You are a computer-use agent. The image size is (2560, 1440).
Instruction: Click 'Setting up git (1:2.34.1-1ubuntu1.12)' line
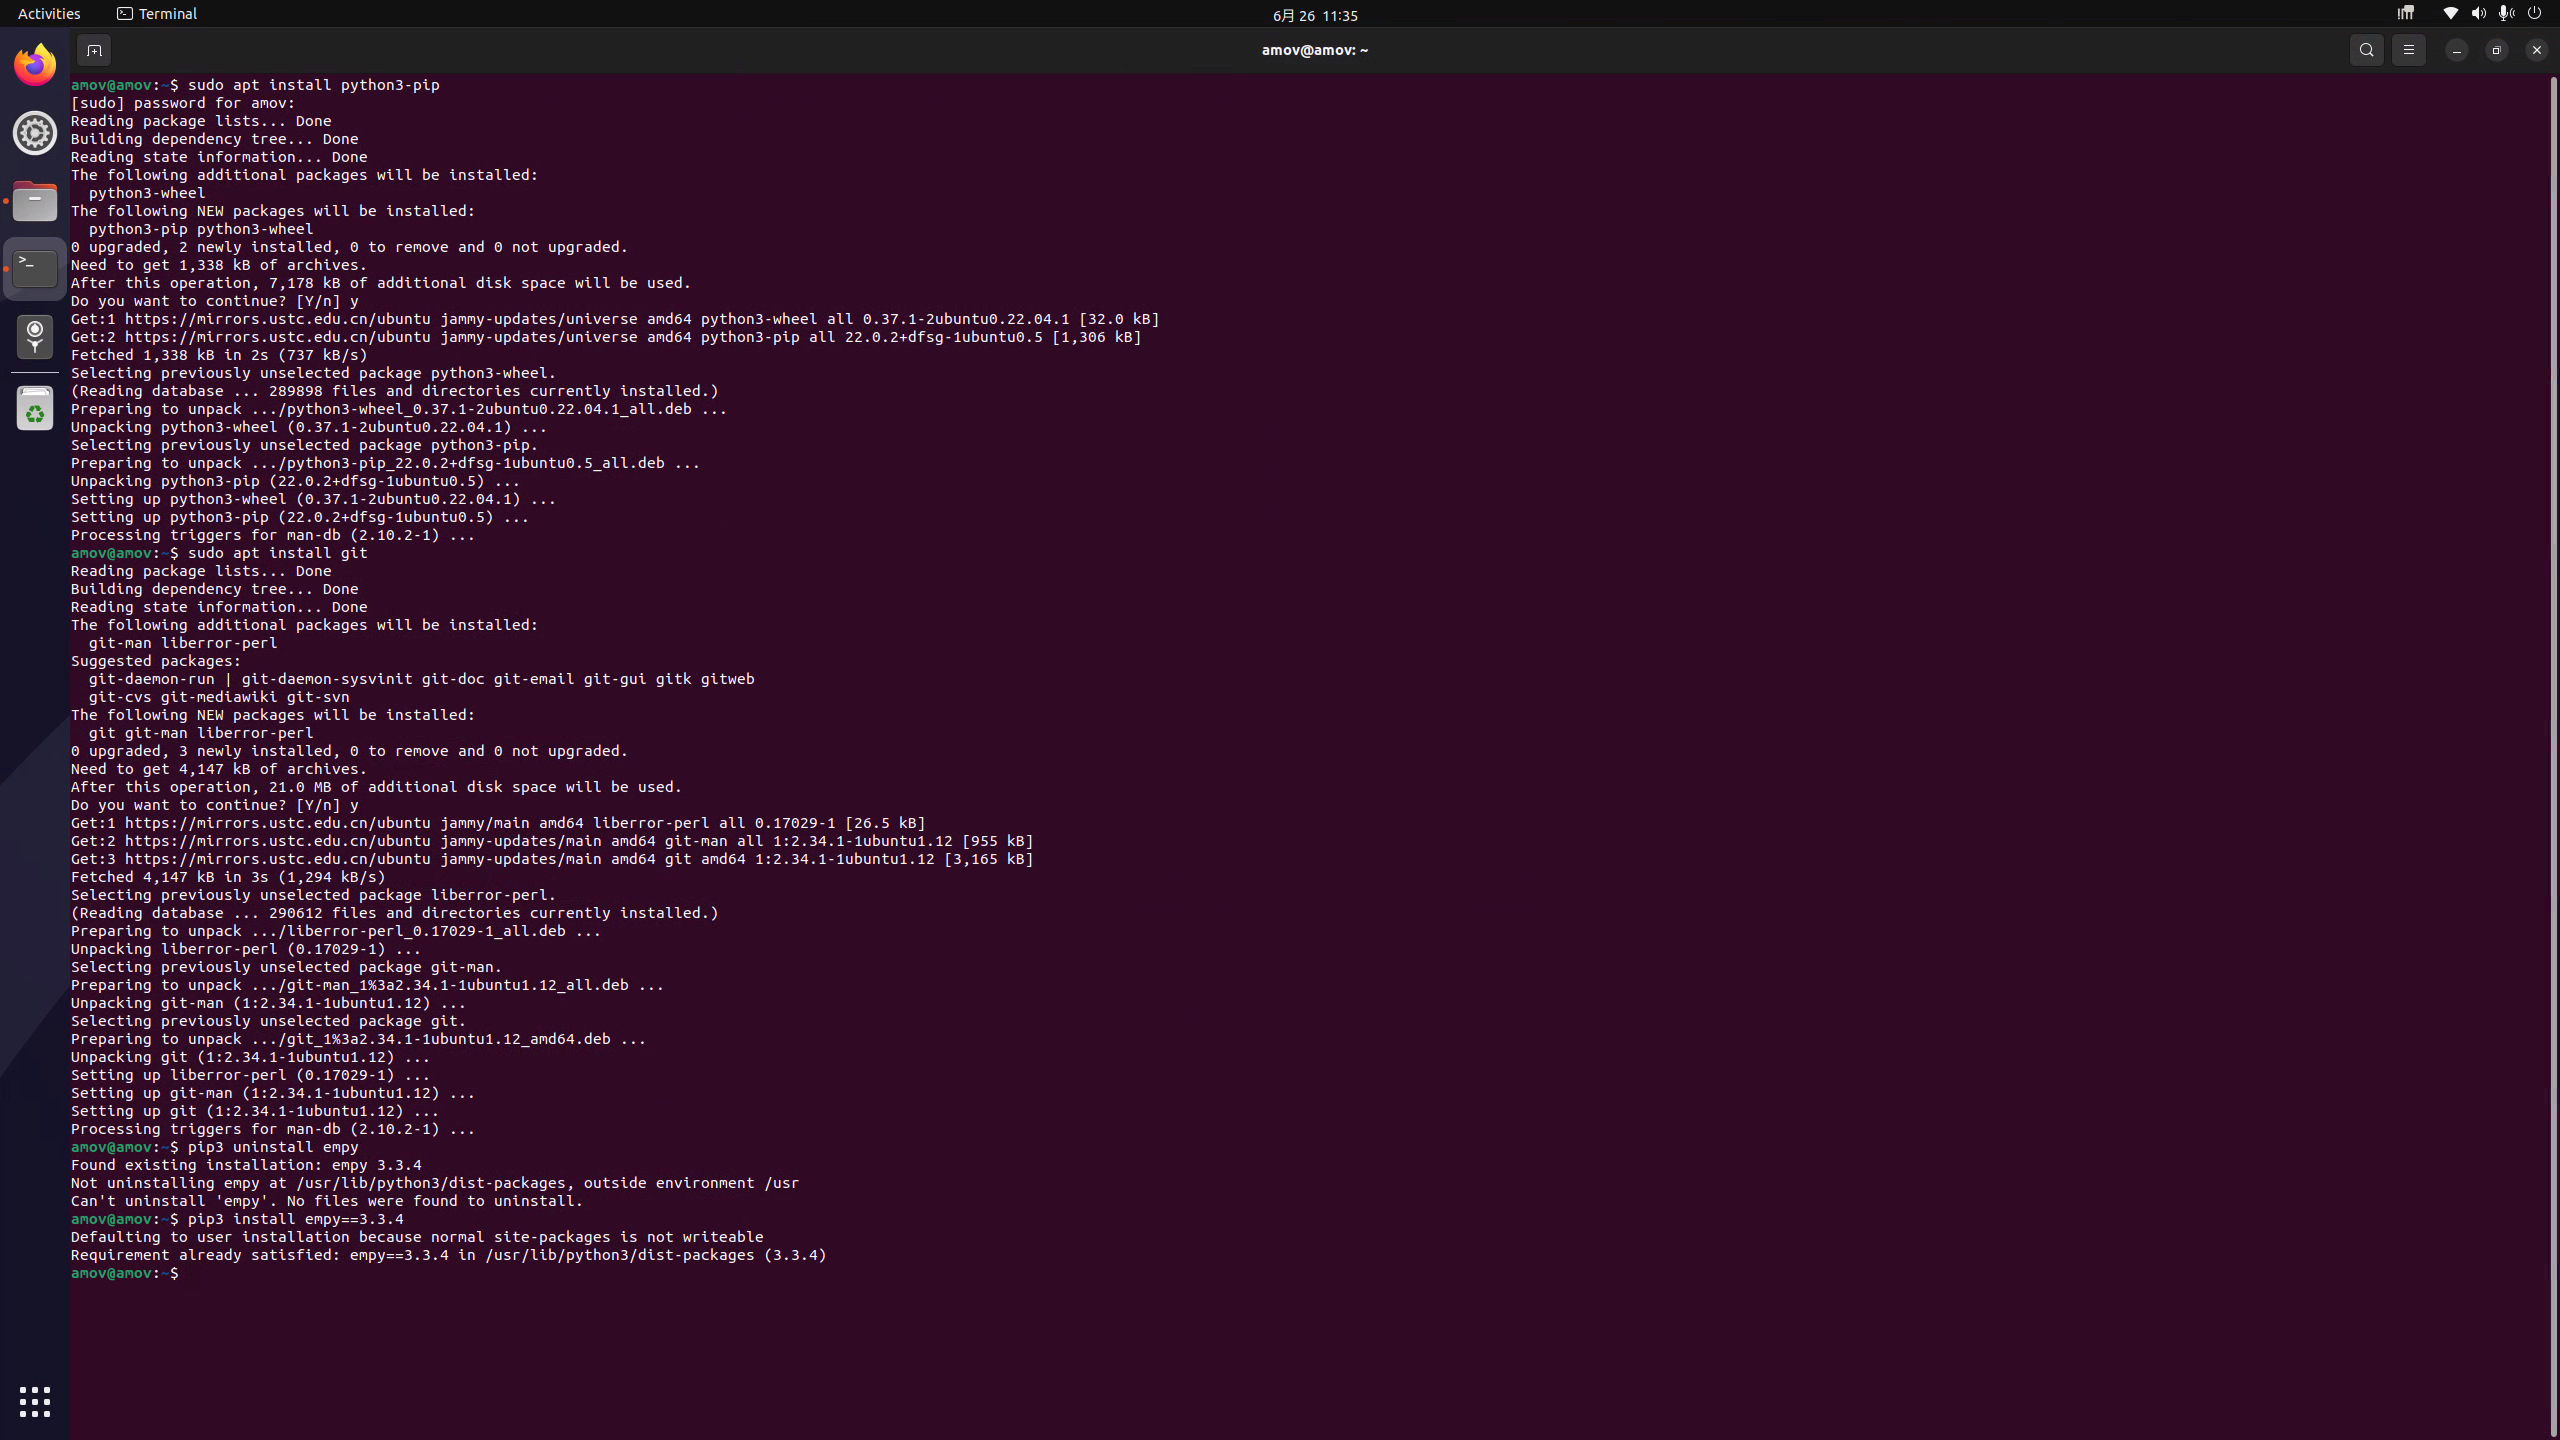pos(255,1111)
